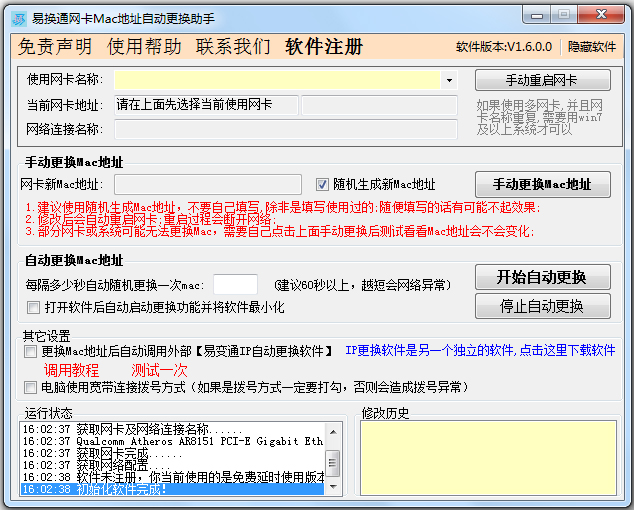Image resolution: width=634 pixels, height=510 pixels.
Task: Click the 手动更换Mac地址 button
Action: pyautogui.click(x=543, y=184)
